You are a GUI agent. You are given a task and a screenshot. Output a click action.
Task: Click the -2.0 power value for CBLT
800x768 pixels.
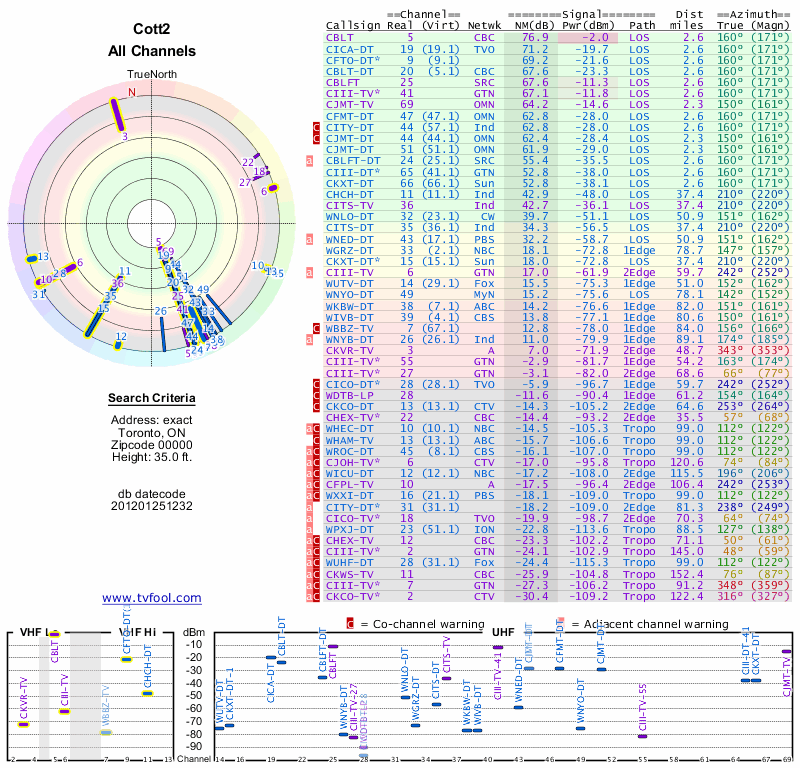[x=596, y=38]
